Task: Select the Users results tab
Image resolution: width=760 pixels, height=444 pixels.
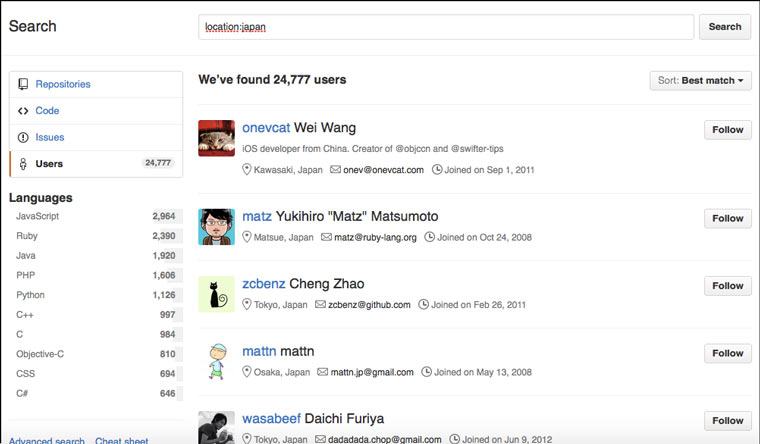Action: tap(96, 164)
